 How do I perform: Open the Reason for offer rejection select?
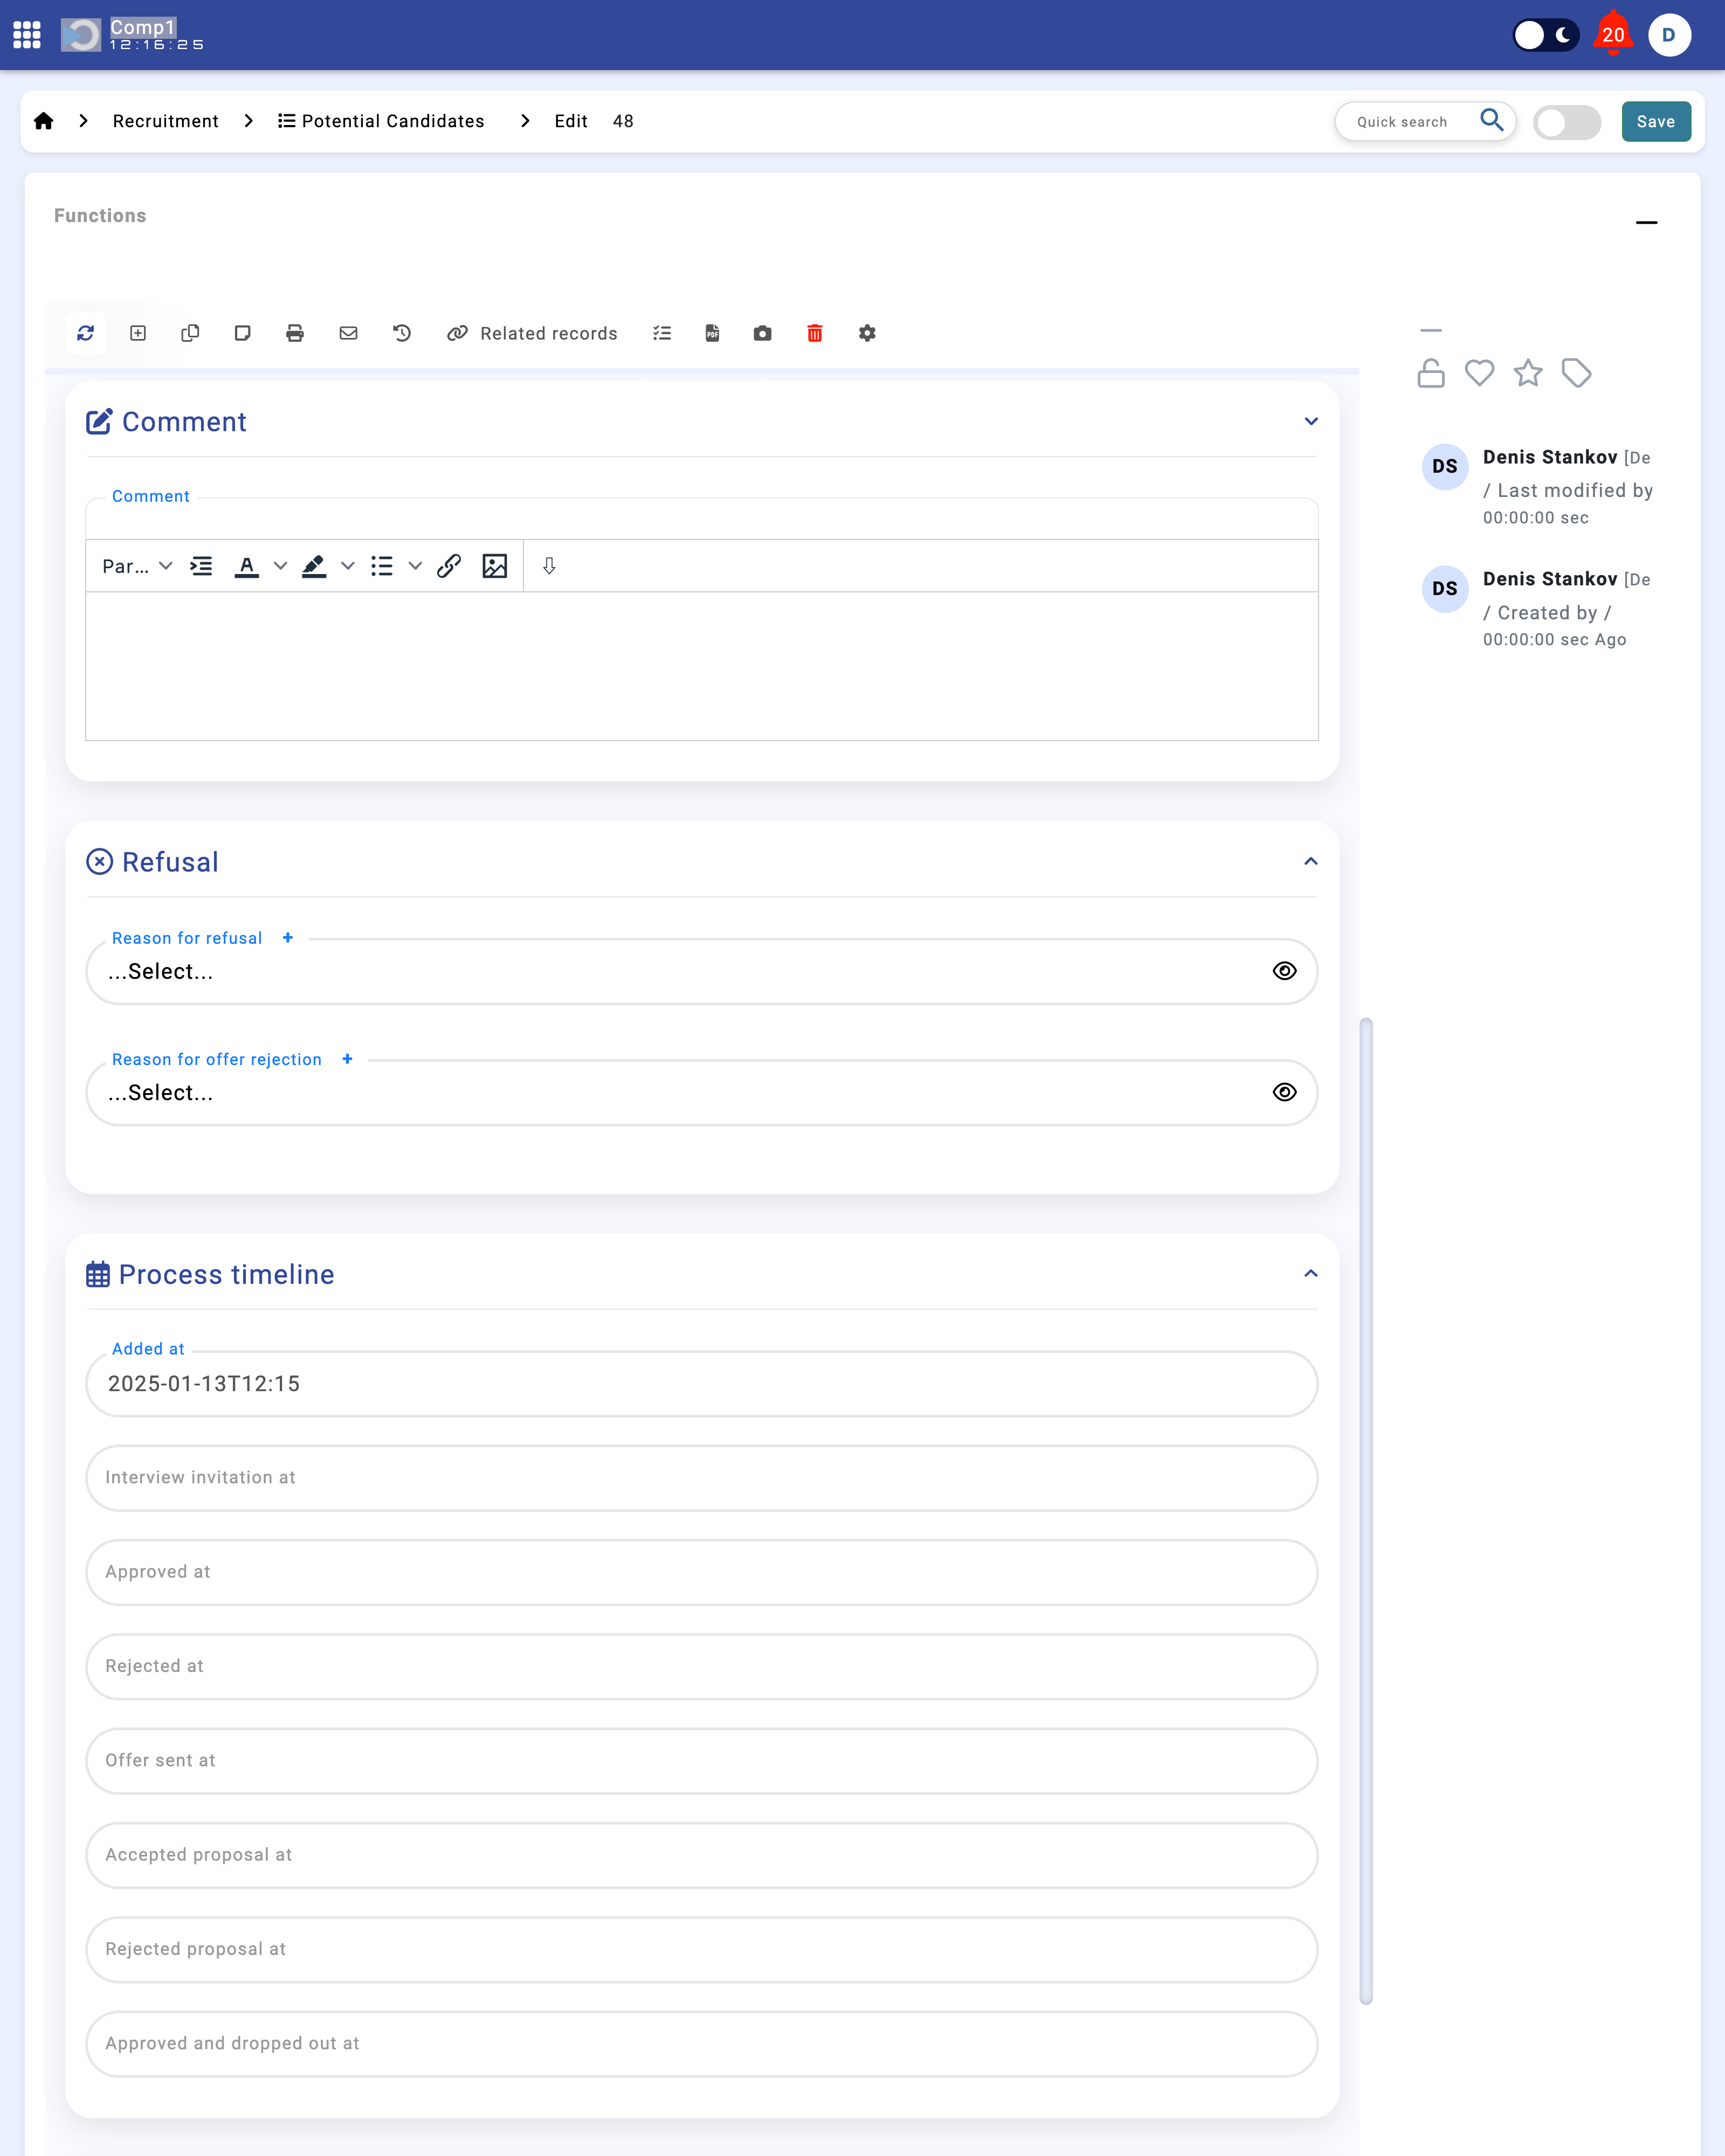point(701,1092)
